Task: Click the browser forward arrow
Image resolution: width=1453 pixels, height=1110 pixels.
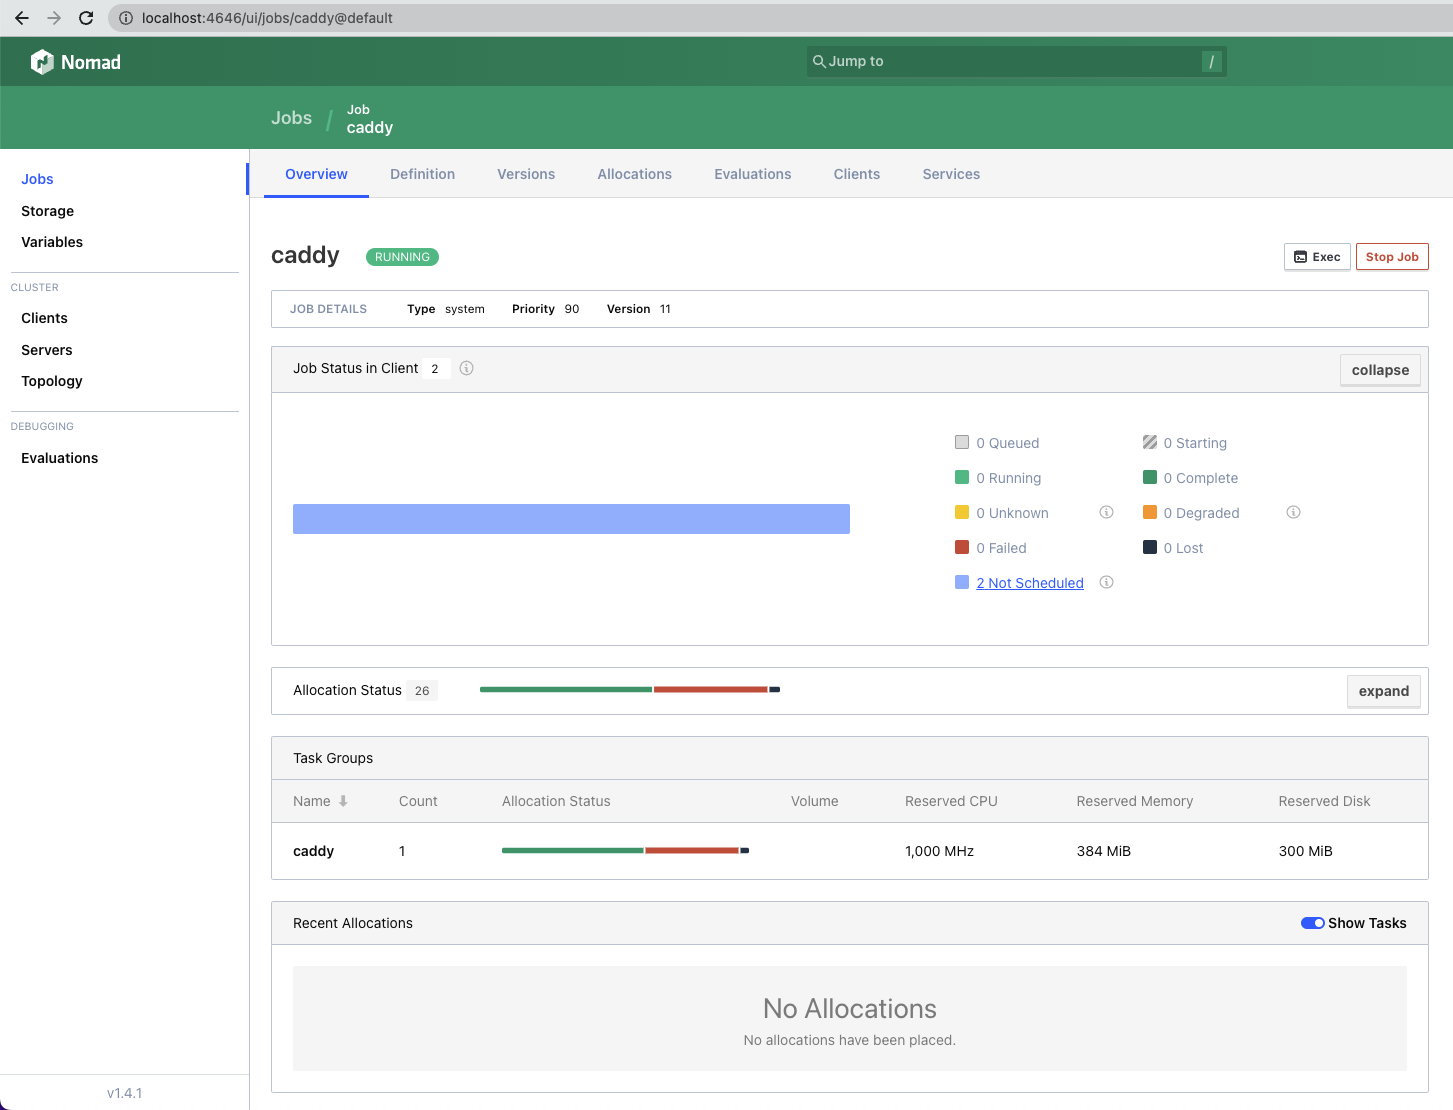Action: [x=54, y=18]
